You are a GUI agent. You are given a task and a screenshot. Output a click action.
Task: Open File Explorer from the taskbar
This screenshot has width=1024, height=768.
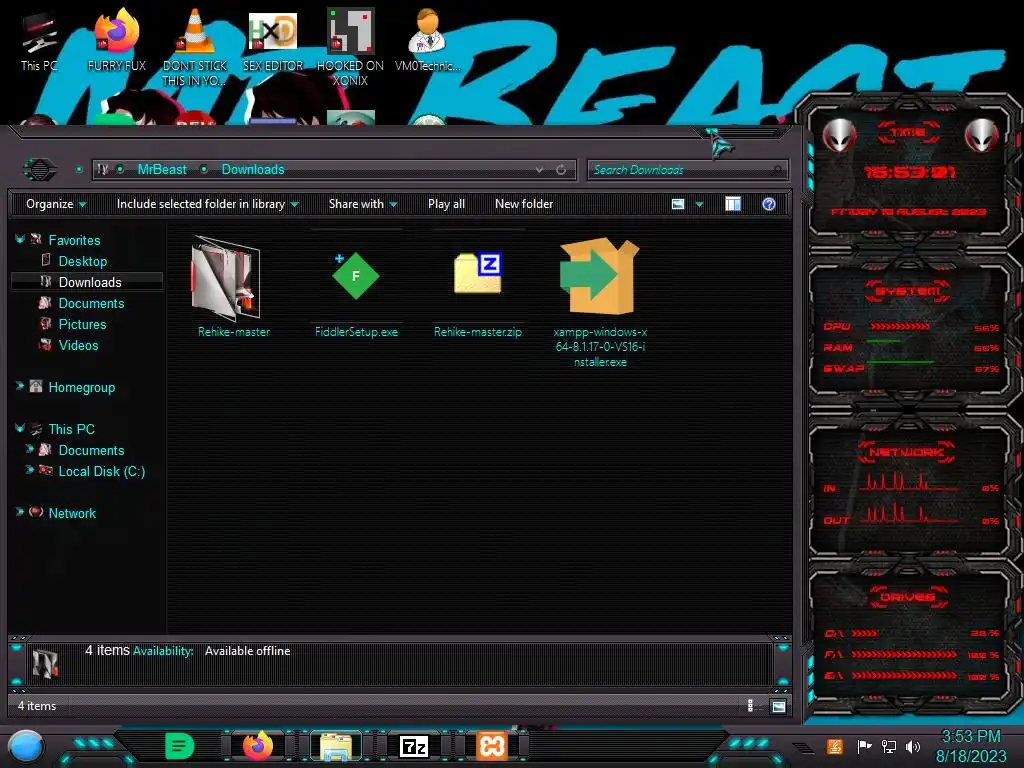[x=336, y=746]
